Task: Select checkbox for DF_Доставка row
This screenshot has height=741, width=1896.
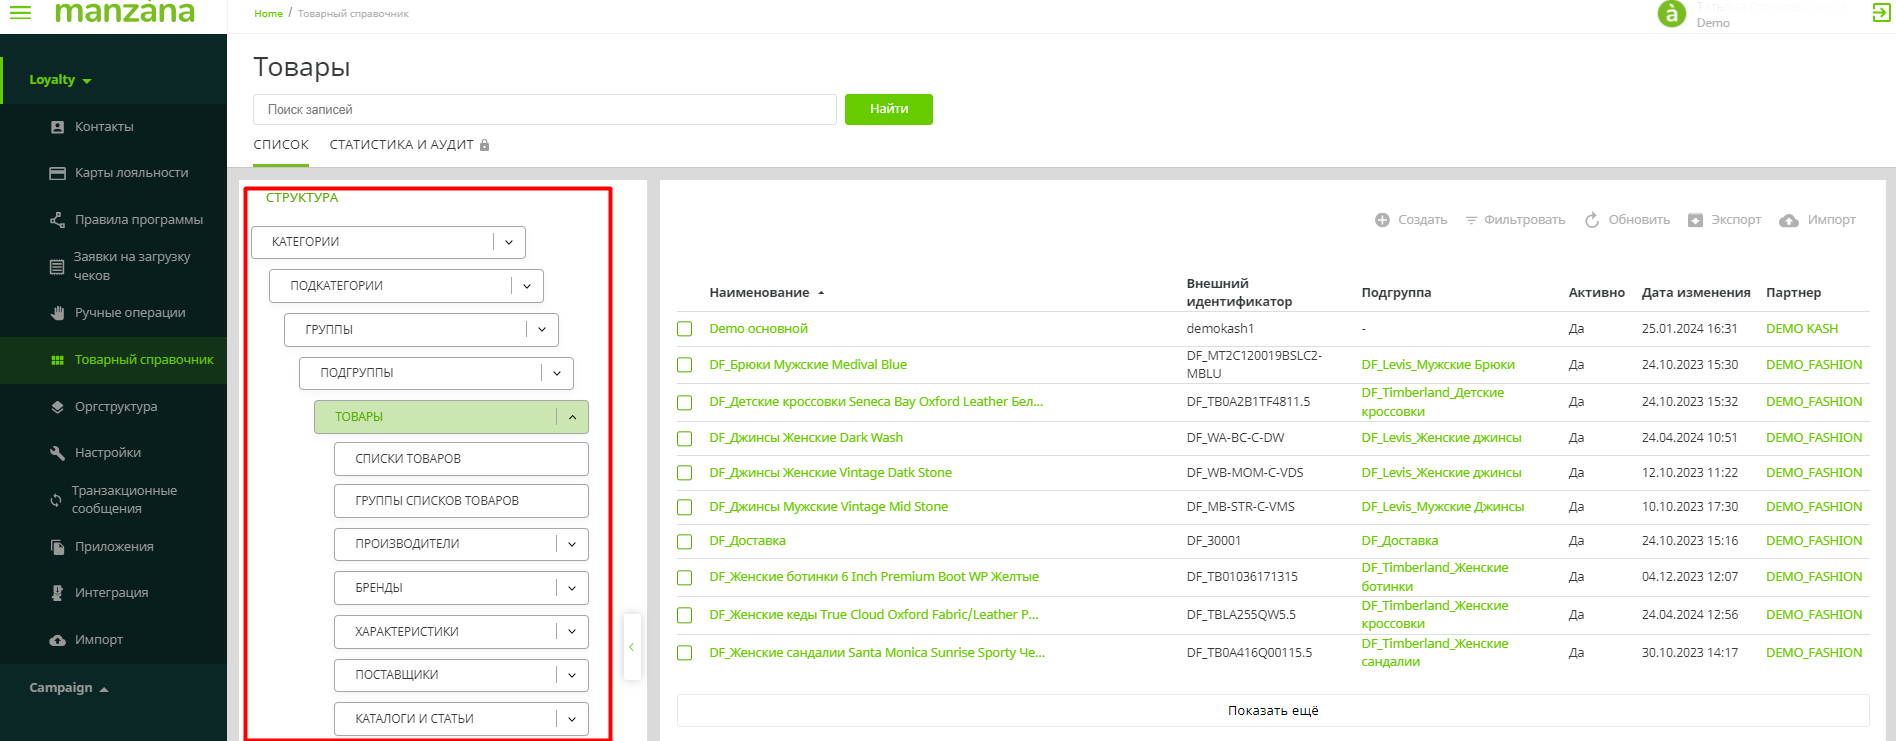Action: click(685, 541)
